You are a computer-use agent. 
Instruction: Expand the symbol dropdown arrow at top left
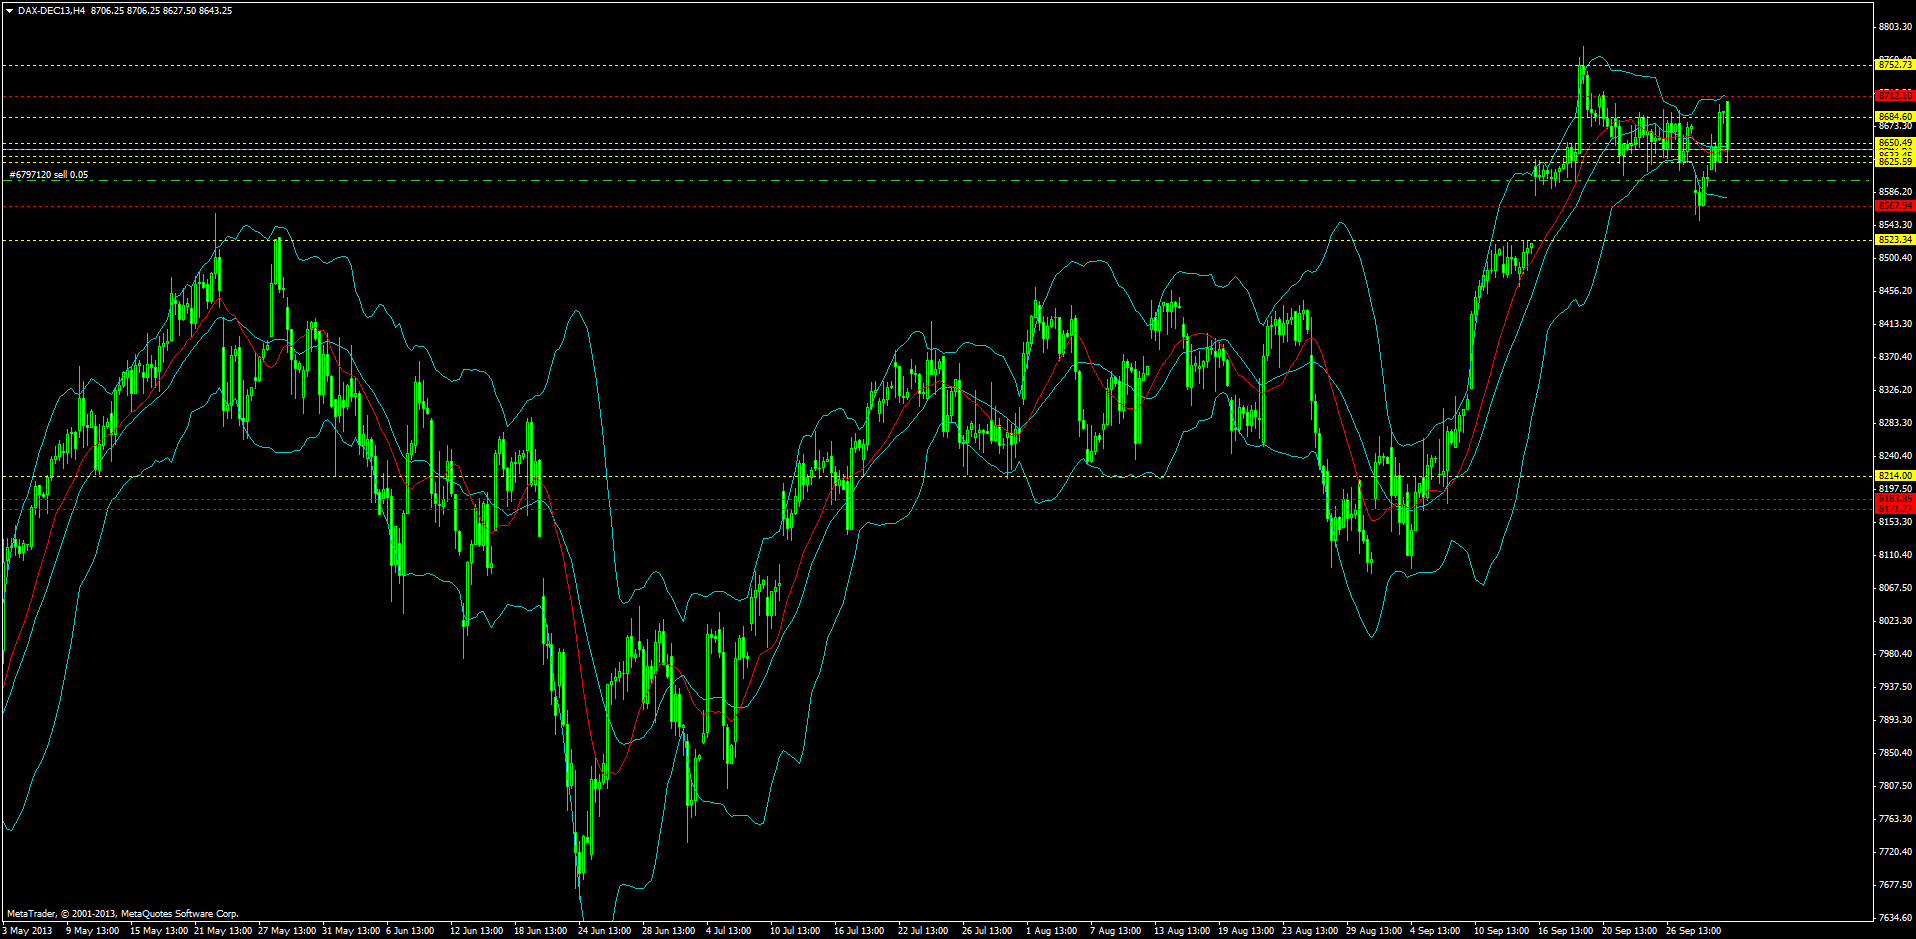[x=10, y=10]
